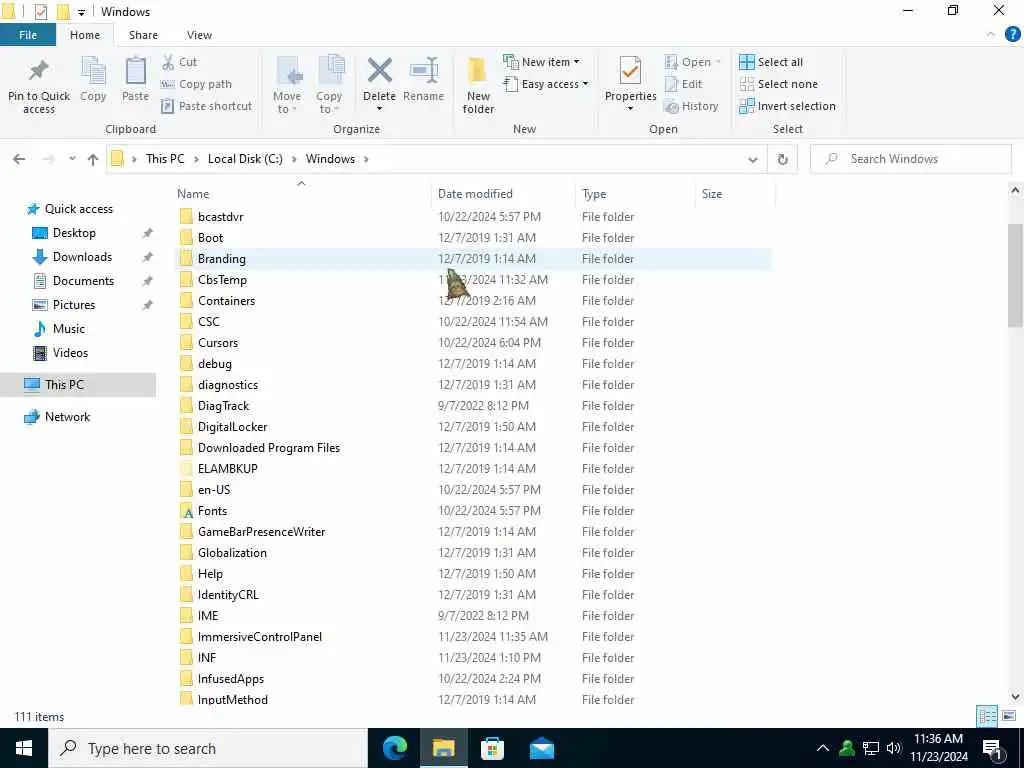Select Network in navigation pane
1024x768 pixels.
pos(67,417)
